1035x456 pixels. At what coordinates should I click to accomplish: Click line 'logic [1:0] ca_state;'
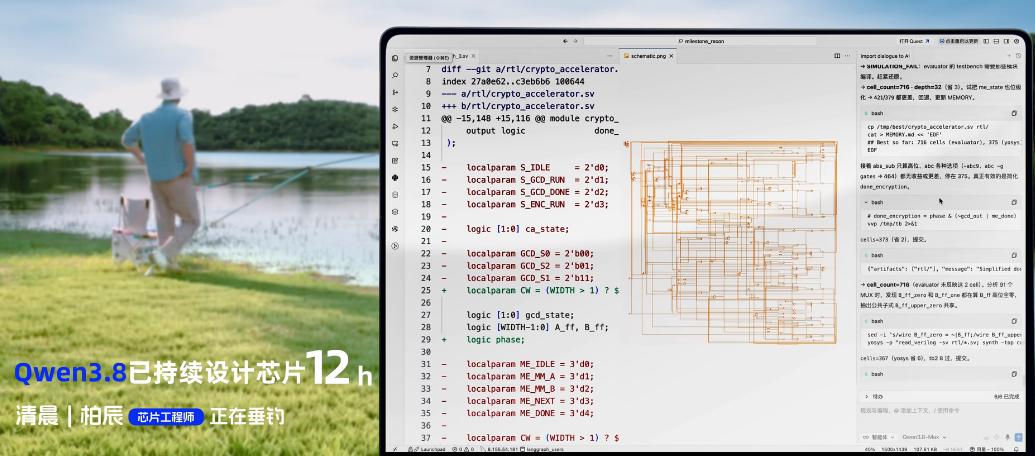point(518,230)
